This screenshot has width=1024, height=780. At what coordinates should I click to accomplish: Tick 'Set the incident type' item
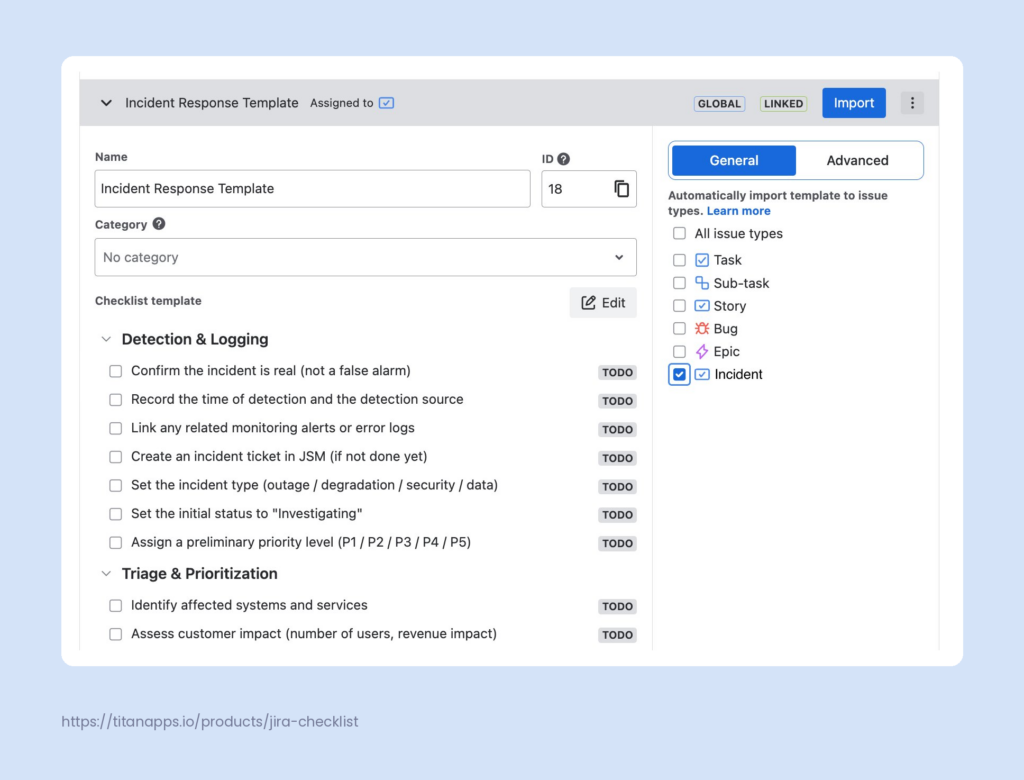coord(116,485)
